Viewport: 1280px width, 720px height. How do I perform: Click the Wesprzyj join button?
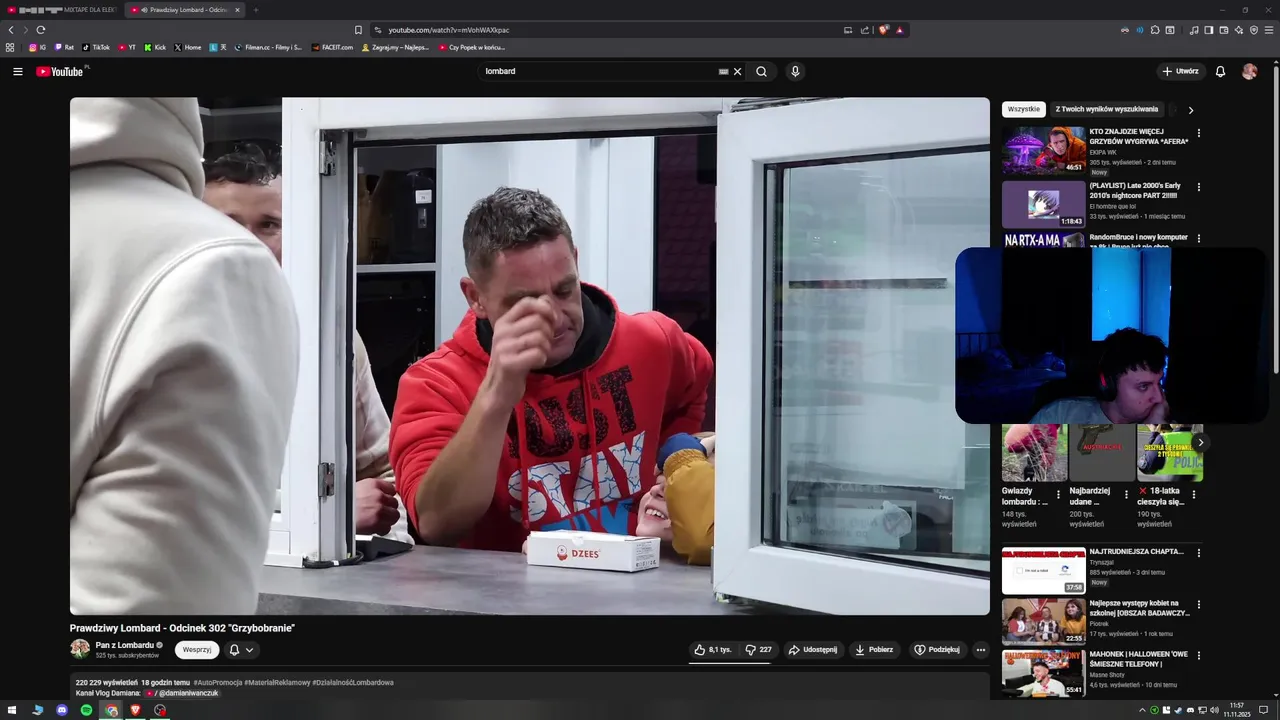(x=197, y=649)
